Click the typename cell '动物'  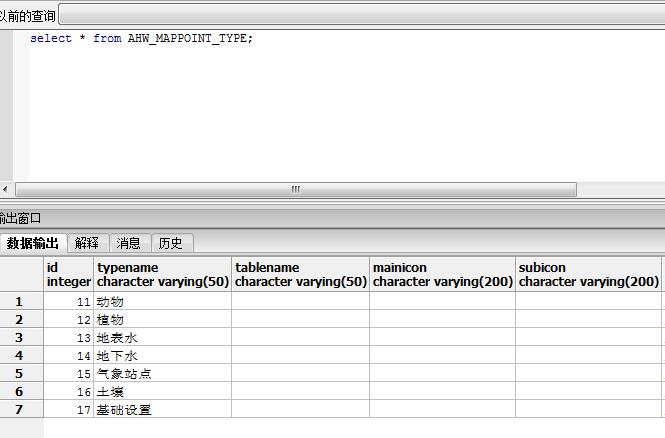pos(162,301)
